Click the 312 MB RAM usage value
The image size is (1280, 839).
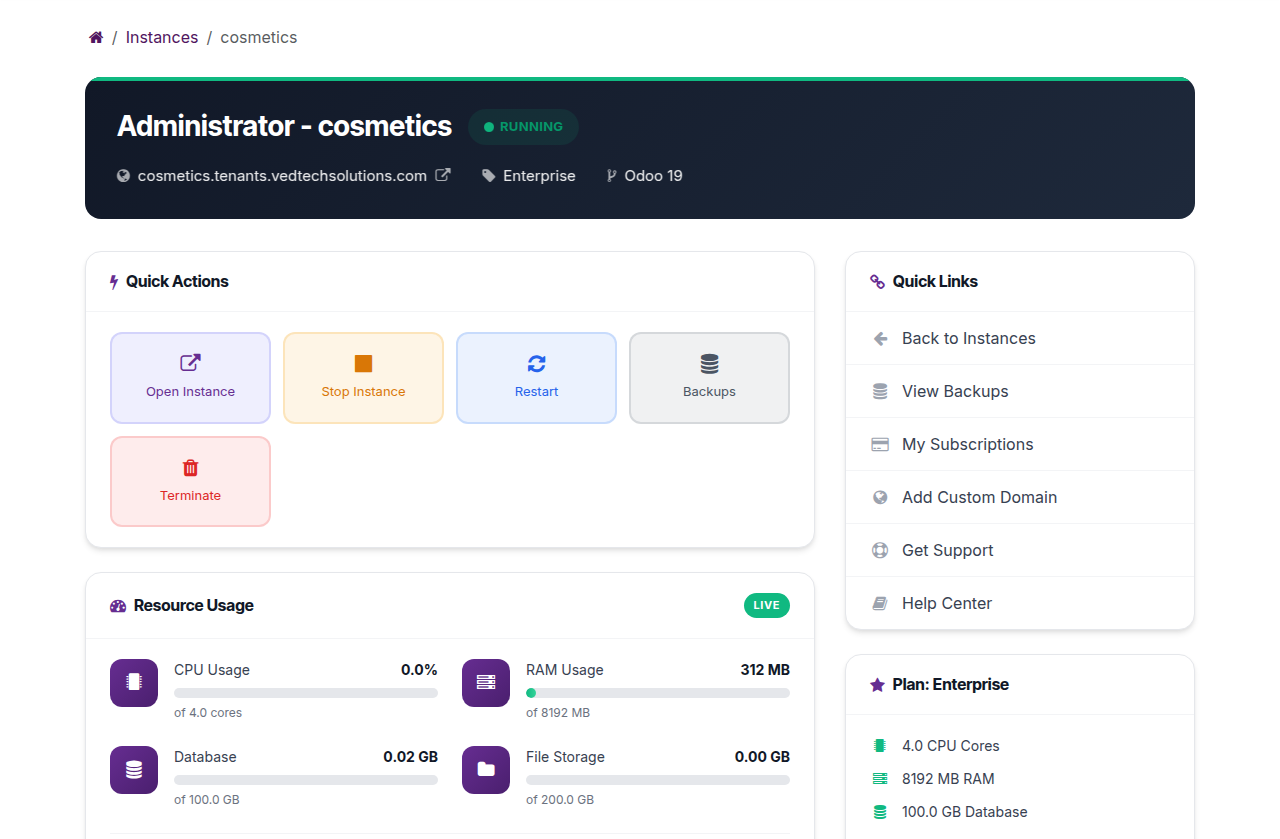click(x=765, y=670)
